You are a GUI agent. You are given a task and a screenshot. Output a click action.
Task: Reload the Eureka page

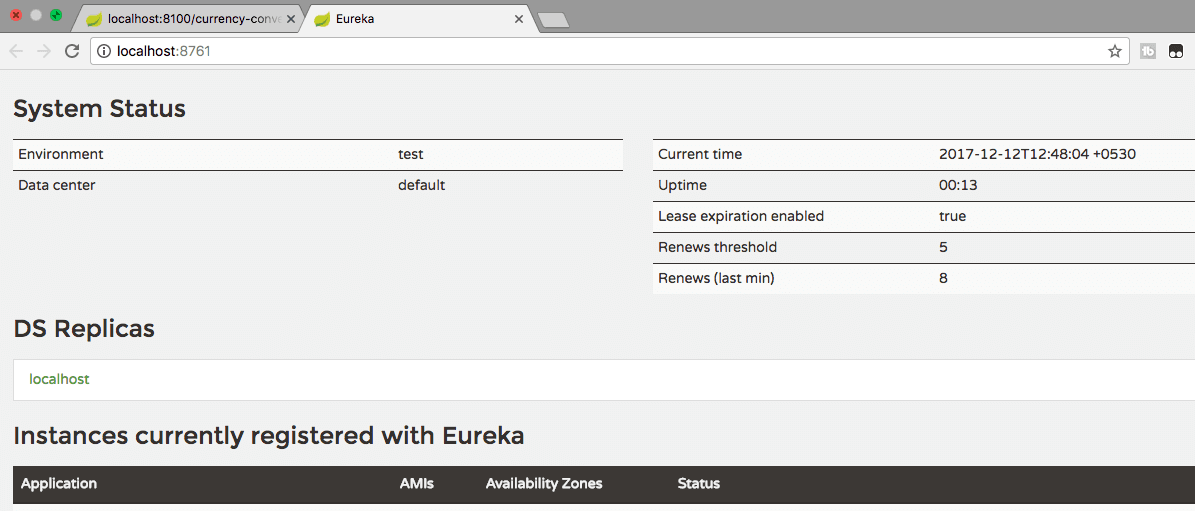pos(72,51)
